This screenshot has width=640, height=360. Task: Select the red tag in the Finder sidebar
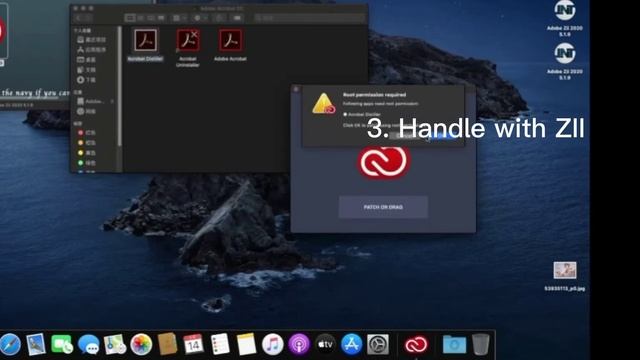[87, 133]
